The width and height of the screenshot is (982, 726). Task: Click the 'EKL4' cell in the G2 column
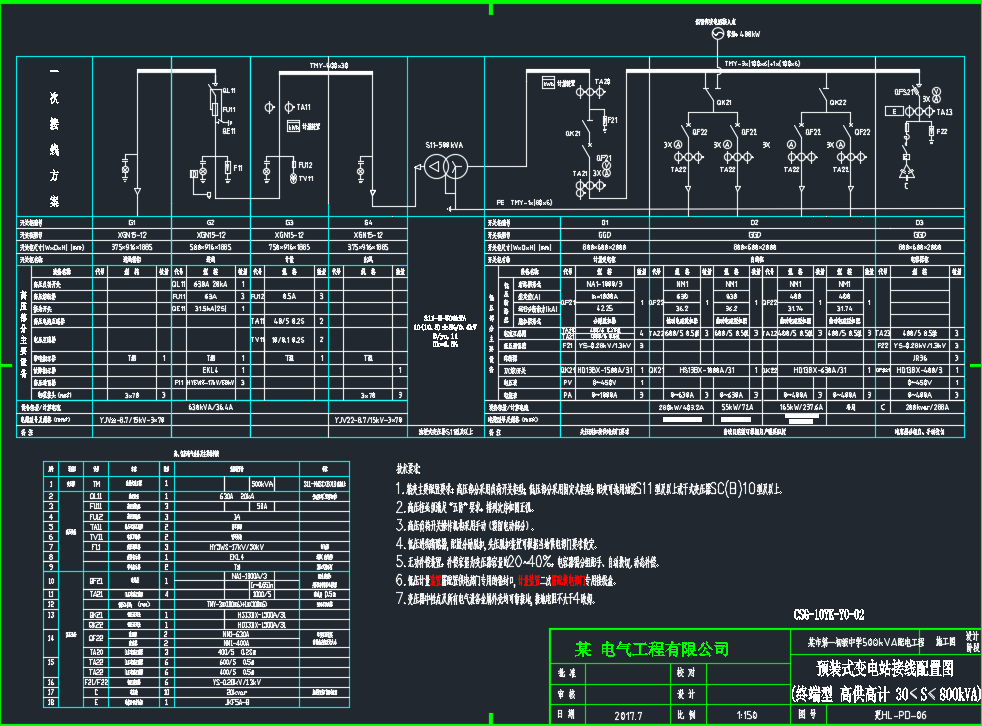(210, 370)
